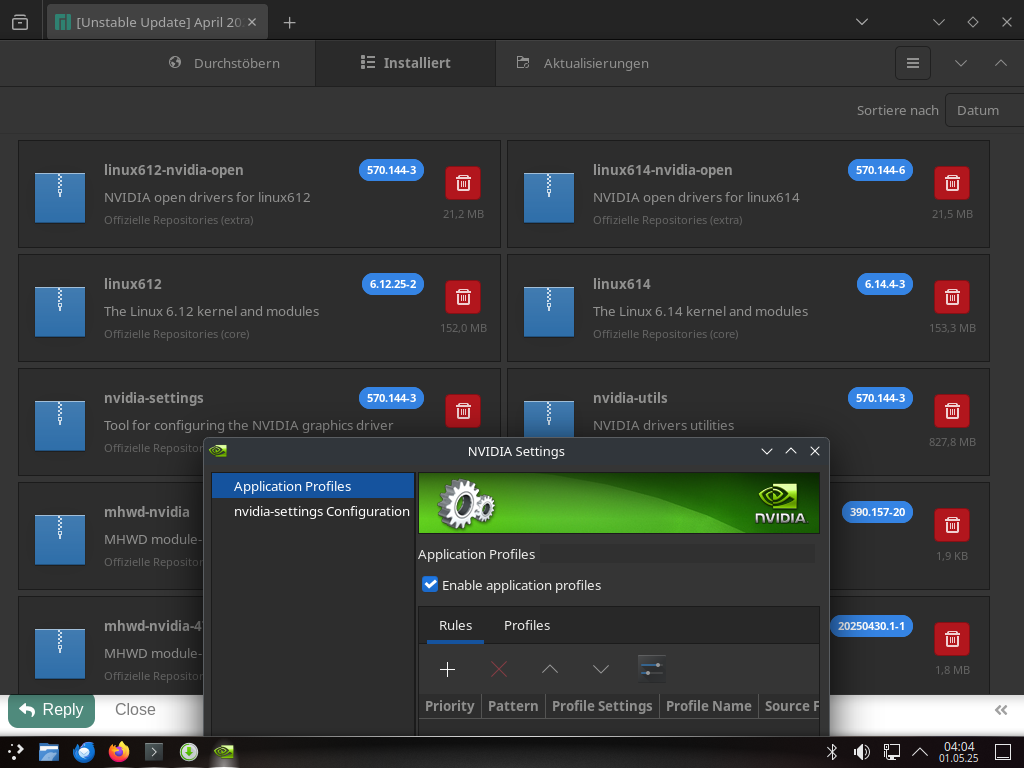Select nvidia-settings Configuration in the sidebar
This screenshot has width=1024, height=768.
point(313,511)
